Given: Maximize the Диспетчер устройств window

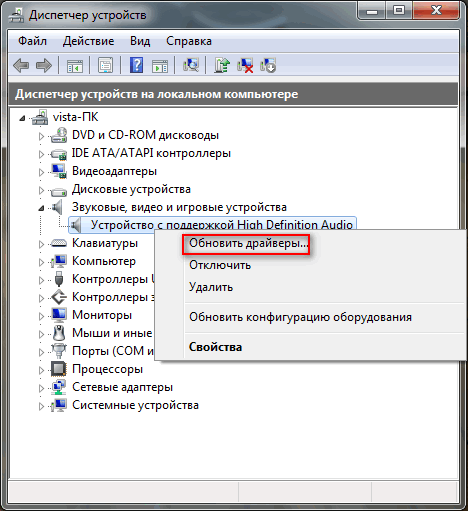Looking at the screenshot, I should (399, 11).
